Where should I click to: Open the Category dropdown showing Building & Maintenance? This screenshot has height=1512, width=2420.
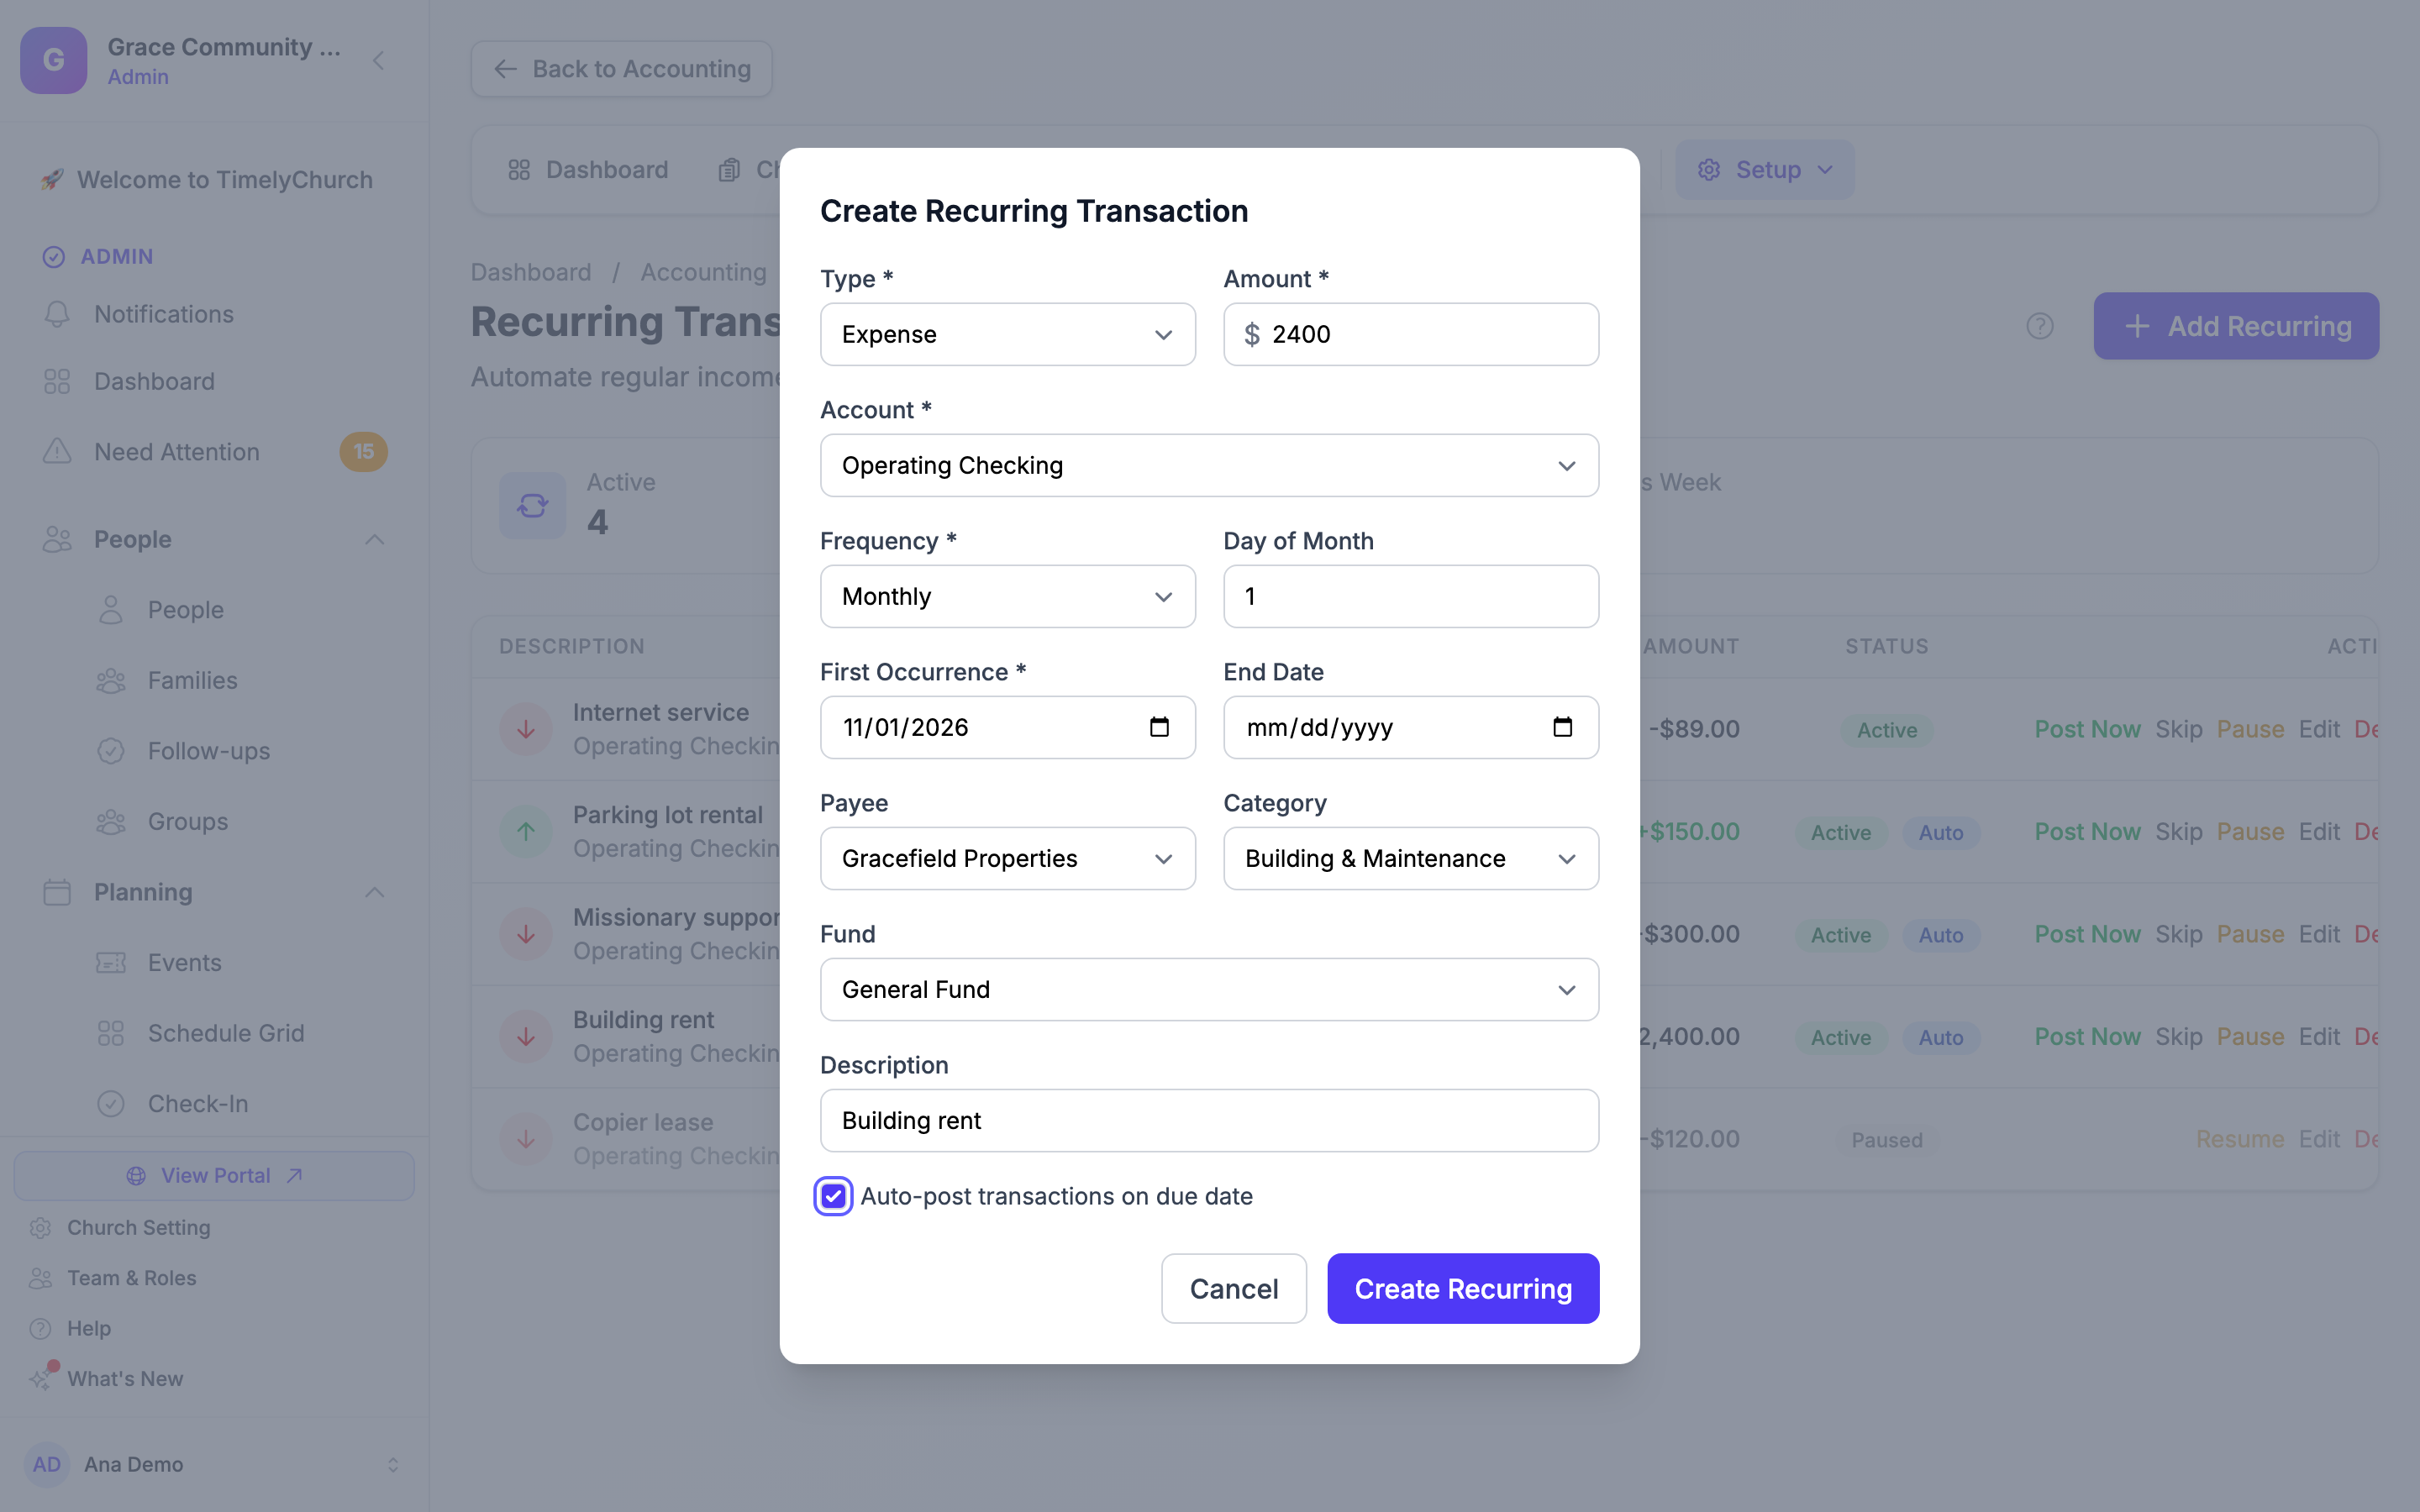click(x=1410, y=858)
